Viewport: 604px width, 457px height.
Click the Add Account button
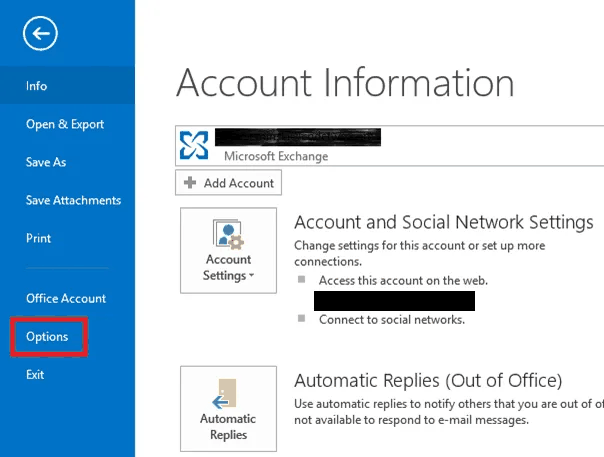coord(228,183)
